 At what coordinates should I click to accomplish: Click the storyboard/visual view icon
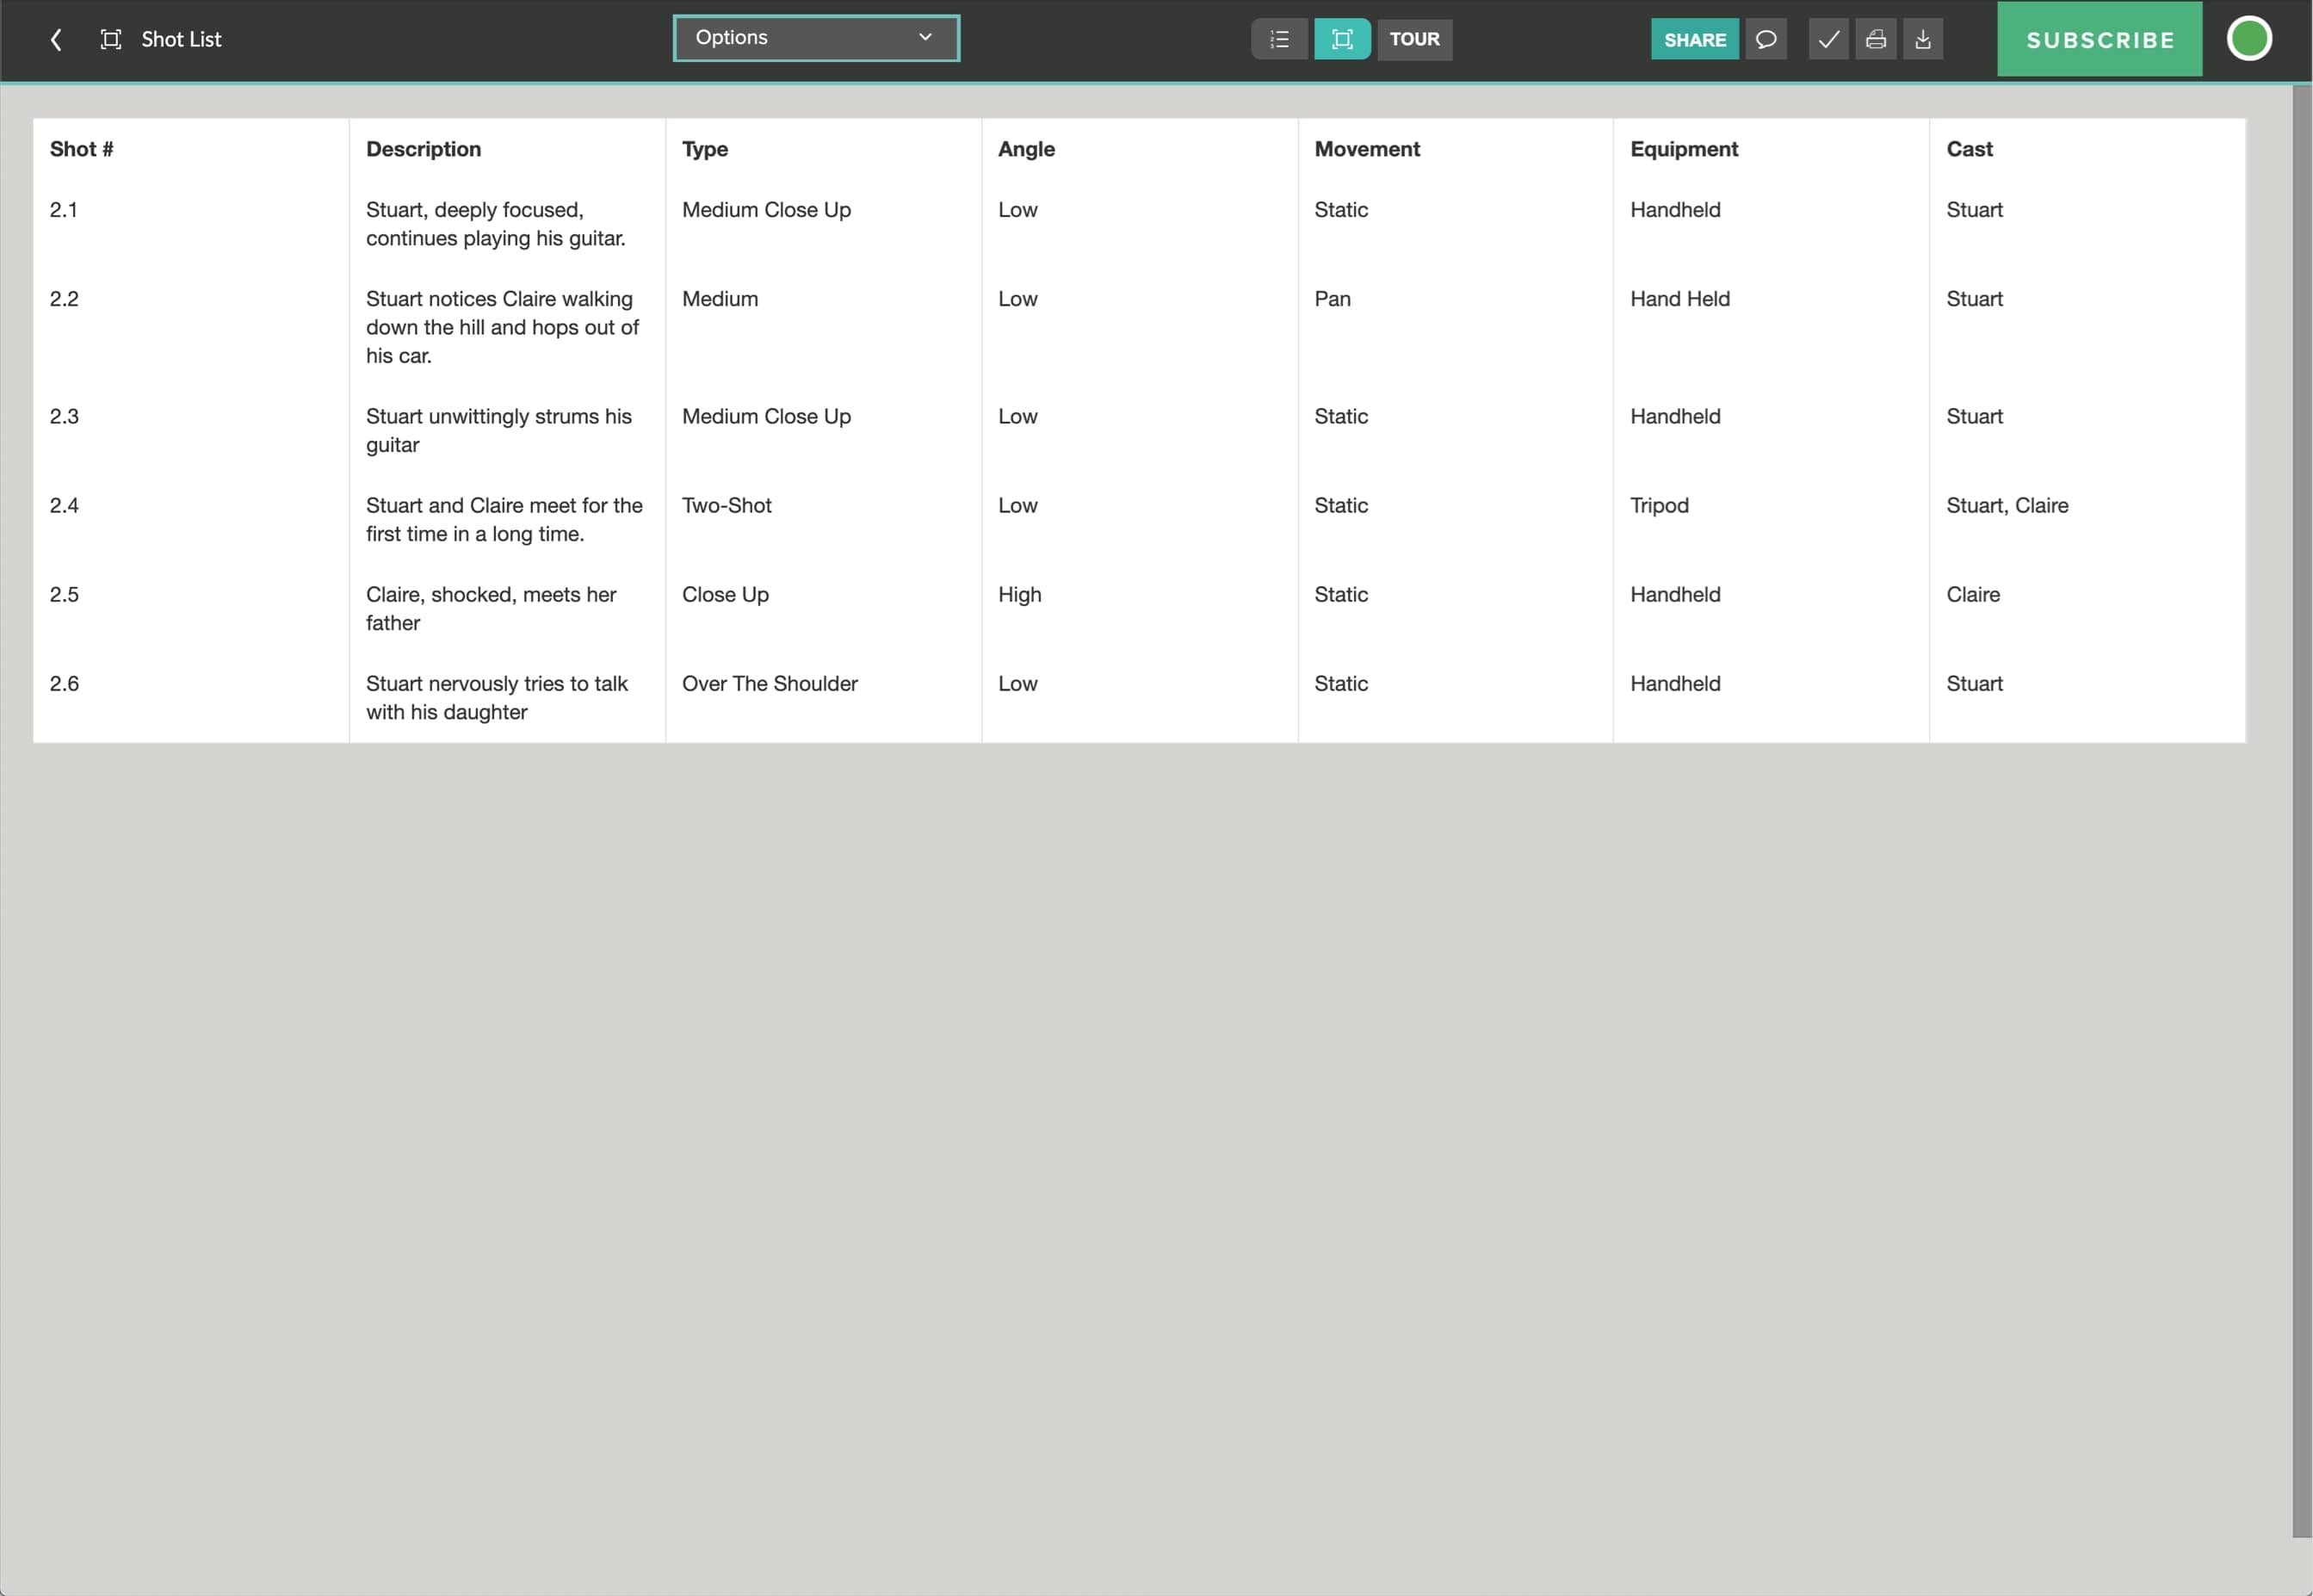[1343, 39]
